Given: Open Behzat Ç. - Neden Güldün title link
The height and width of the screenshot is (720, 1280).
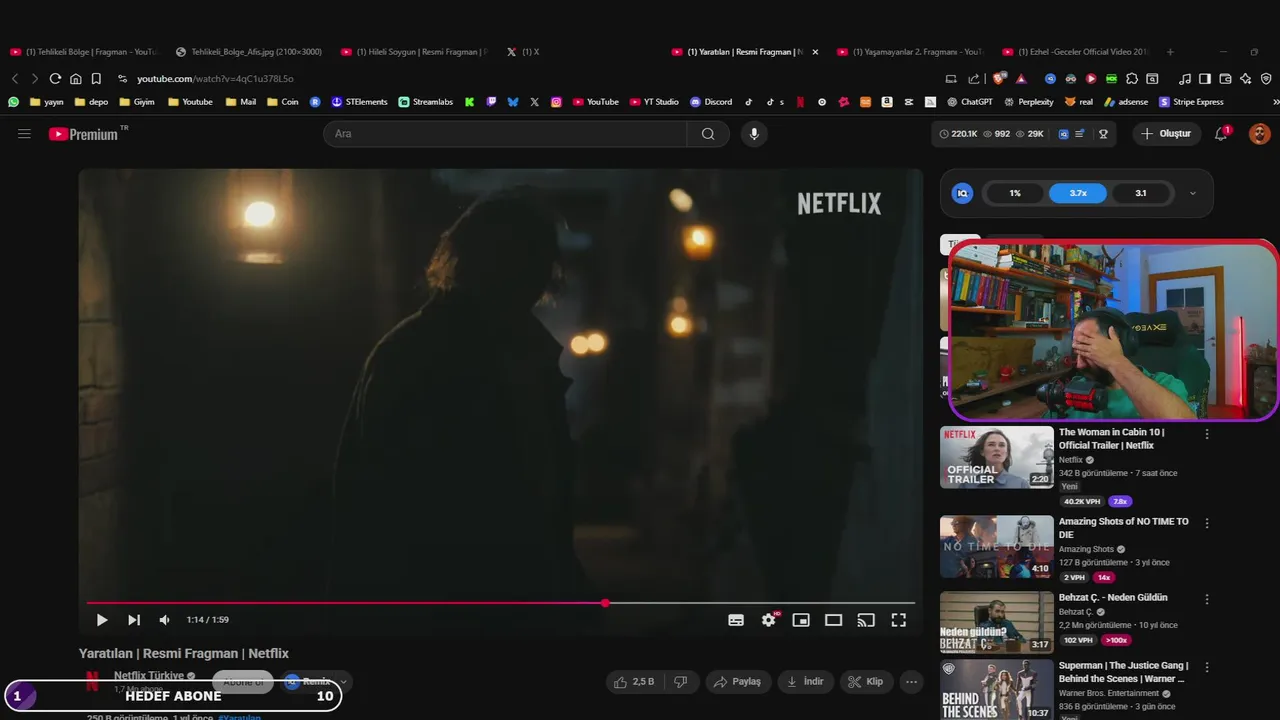Looking at the screenshot, I should (1113, 598).
